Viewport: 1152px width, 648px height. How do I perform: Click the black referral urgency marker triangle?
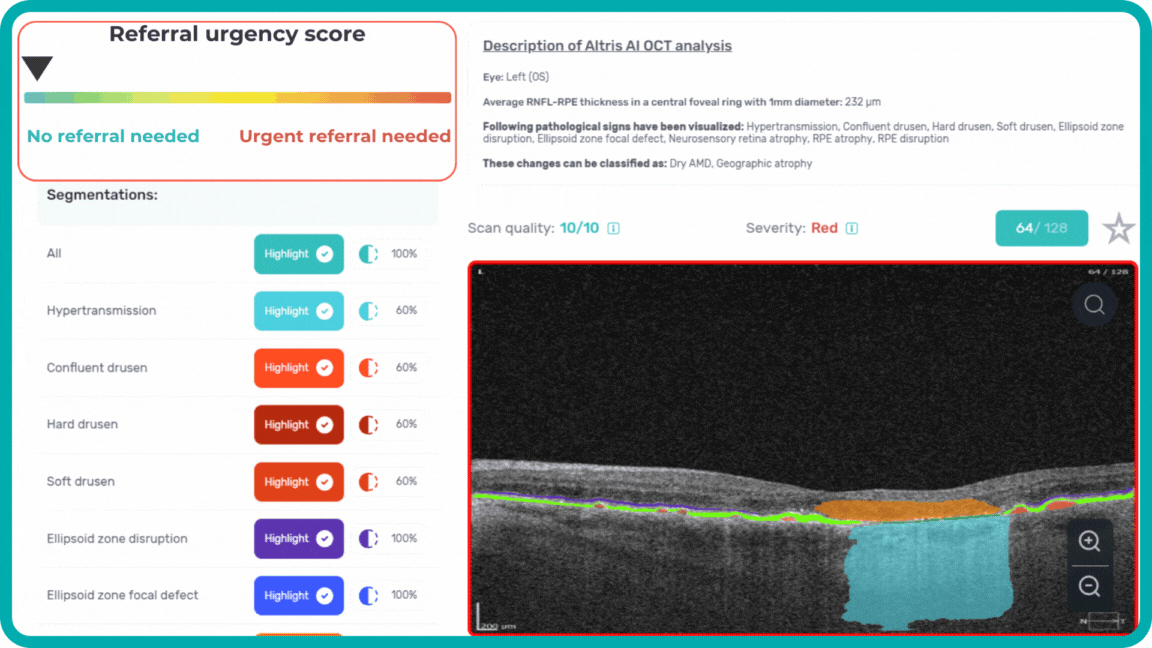tap(37, 68)
